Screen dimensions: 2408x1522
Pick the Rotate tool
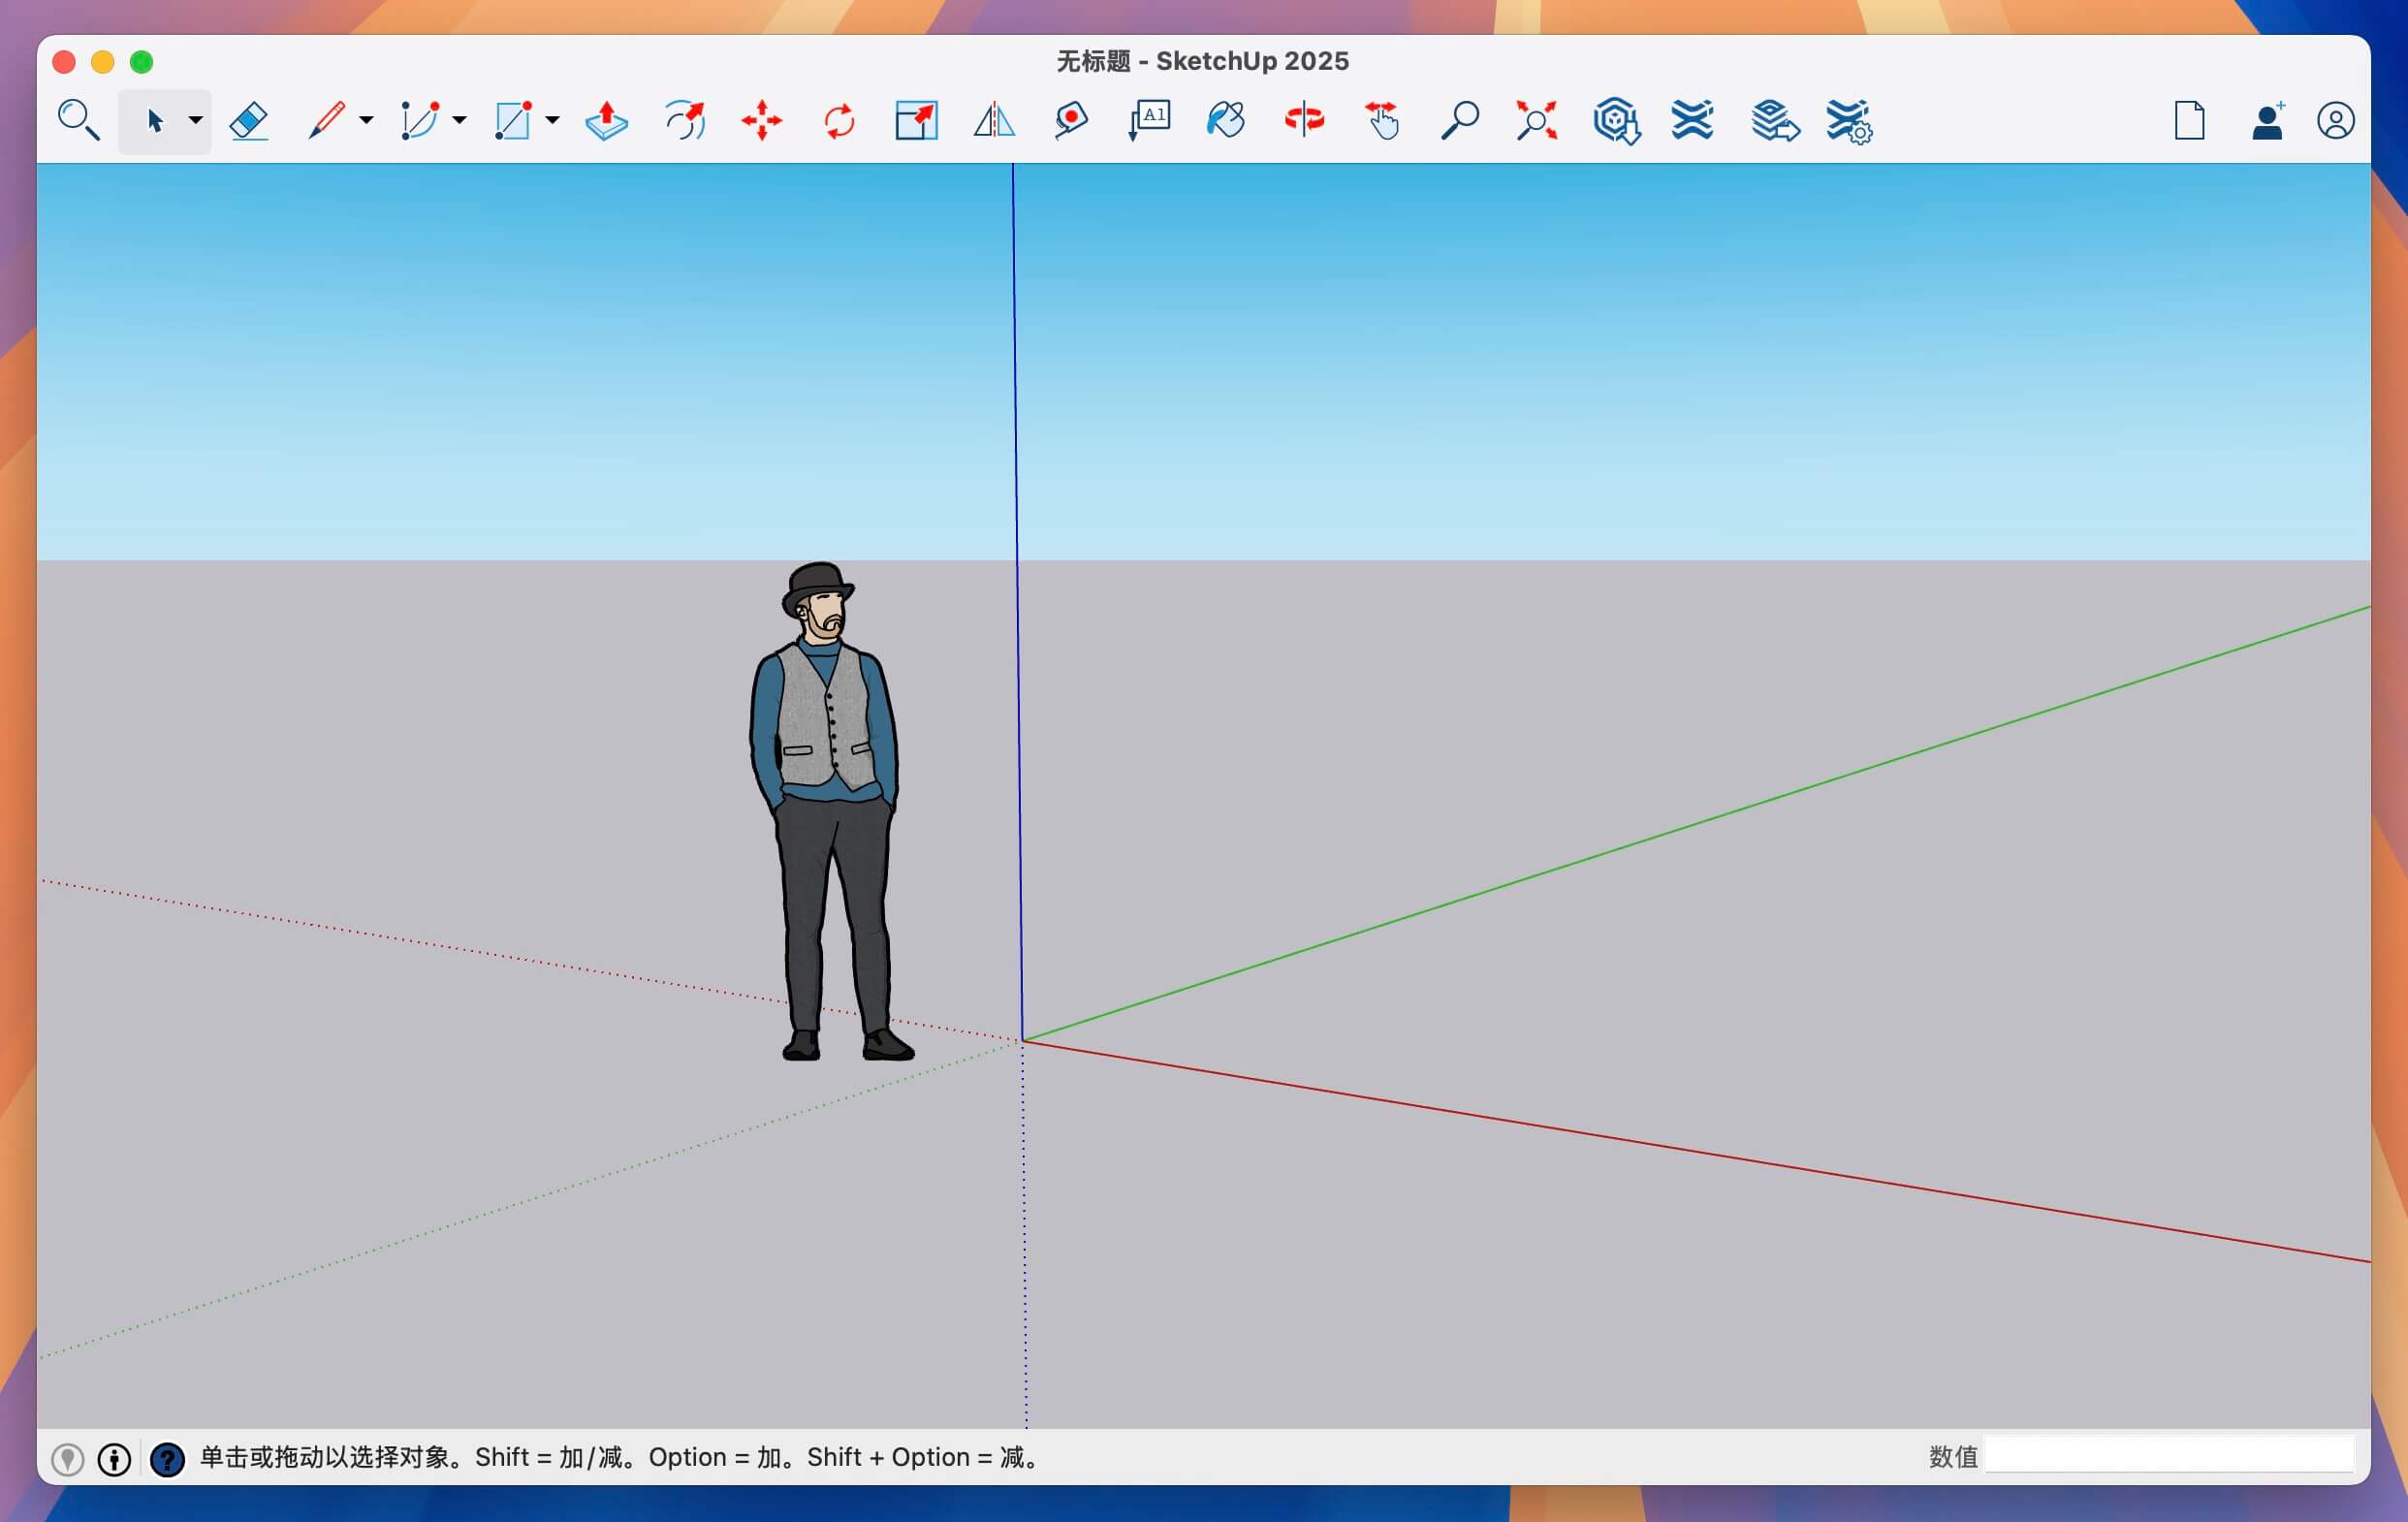click(x=839, y=121)
